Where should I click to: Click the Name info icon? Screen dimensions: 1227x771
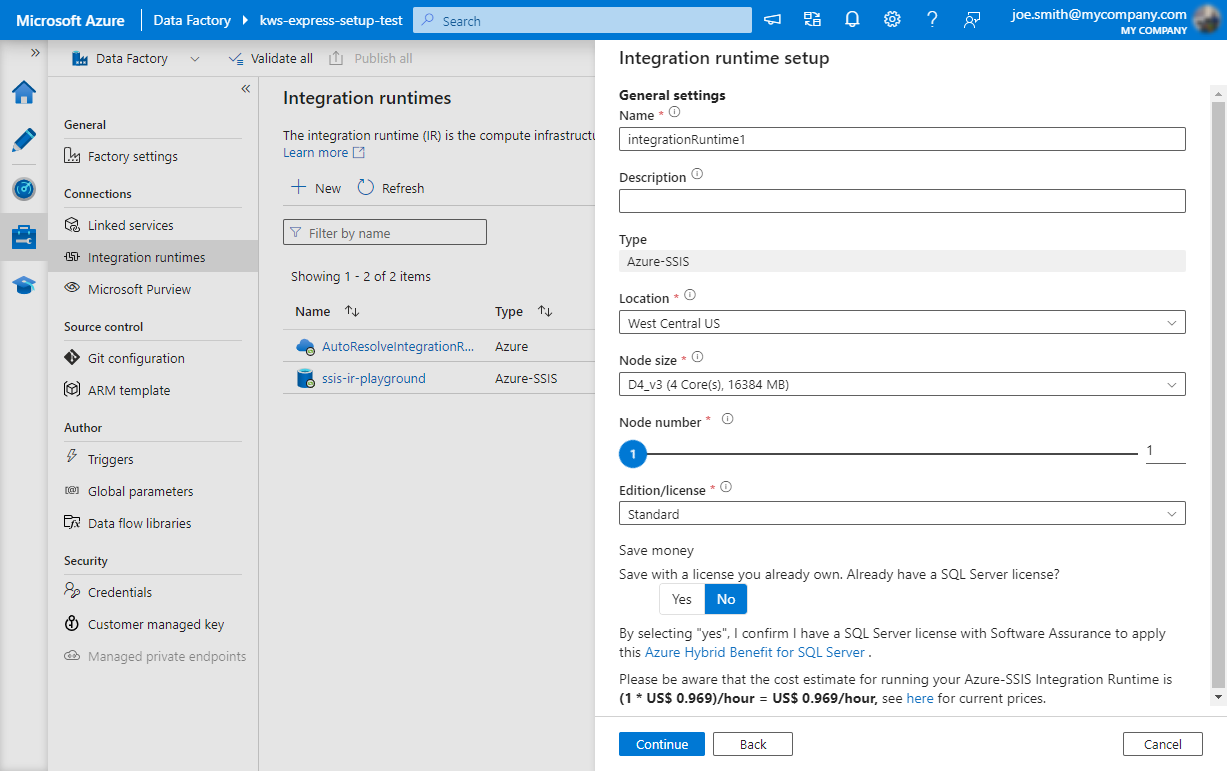(674, 113)
